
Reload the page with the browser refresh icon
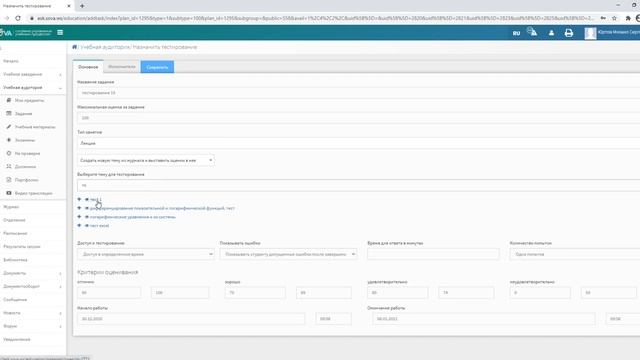tap(18, 18)
